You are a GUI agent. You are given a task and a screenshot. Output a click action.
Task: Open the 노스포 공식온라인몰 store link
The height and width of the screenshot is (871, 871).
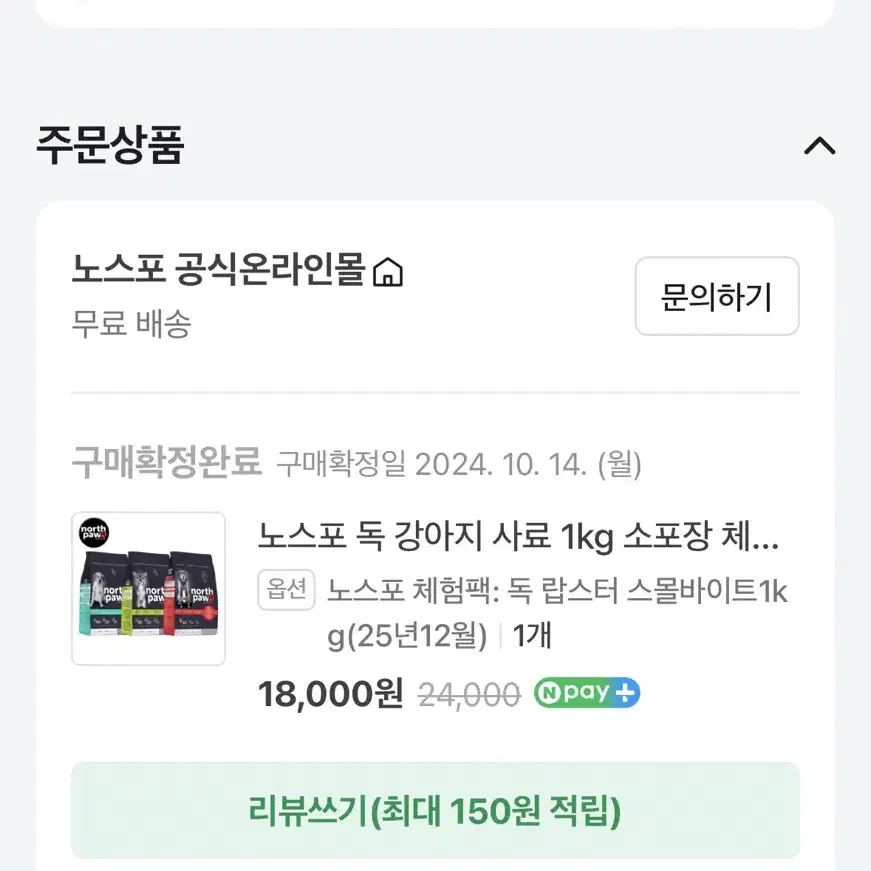point(218,270)
